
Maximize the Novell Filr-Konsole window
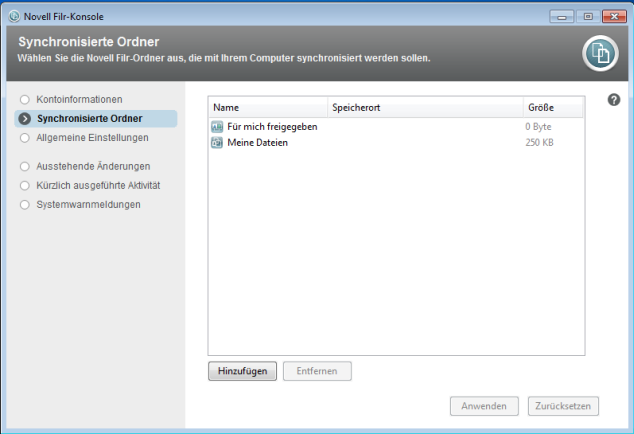click(588, 17)
